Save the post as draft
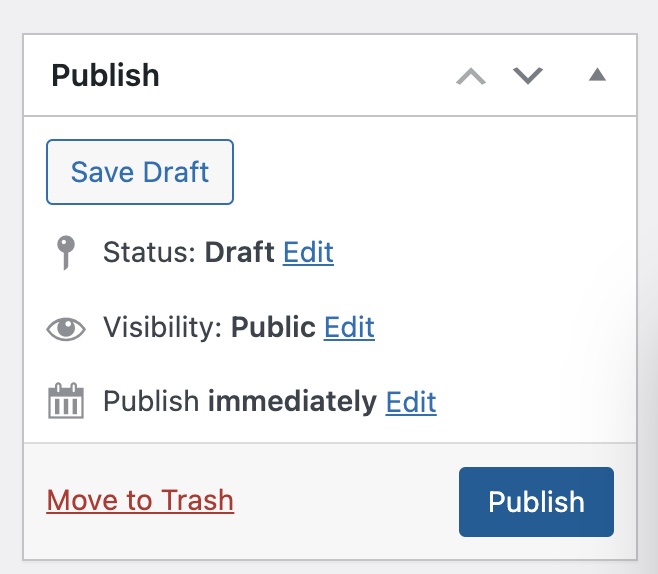 coord(140,172)
